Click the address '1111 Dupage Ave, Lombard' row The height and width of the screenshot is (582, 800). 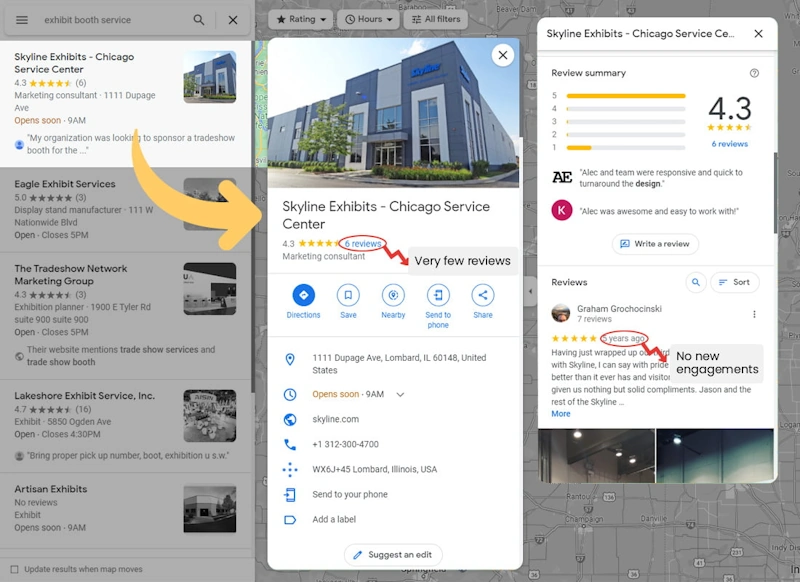pos(393,364)
